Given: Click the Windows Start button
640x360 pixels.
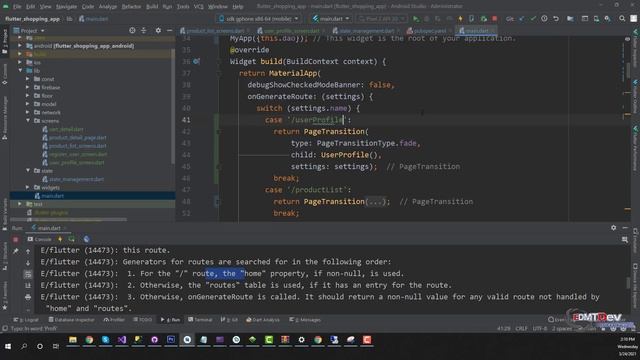Looking at the screenshot, I should 8,346.
